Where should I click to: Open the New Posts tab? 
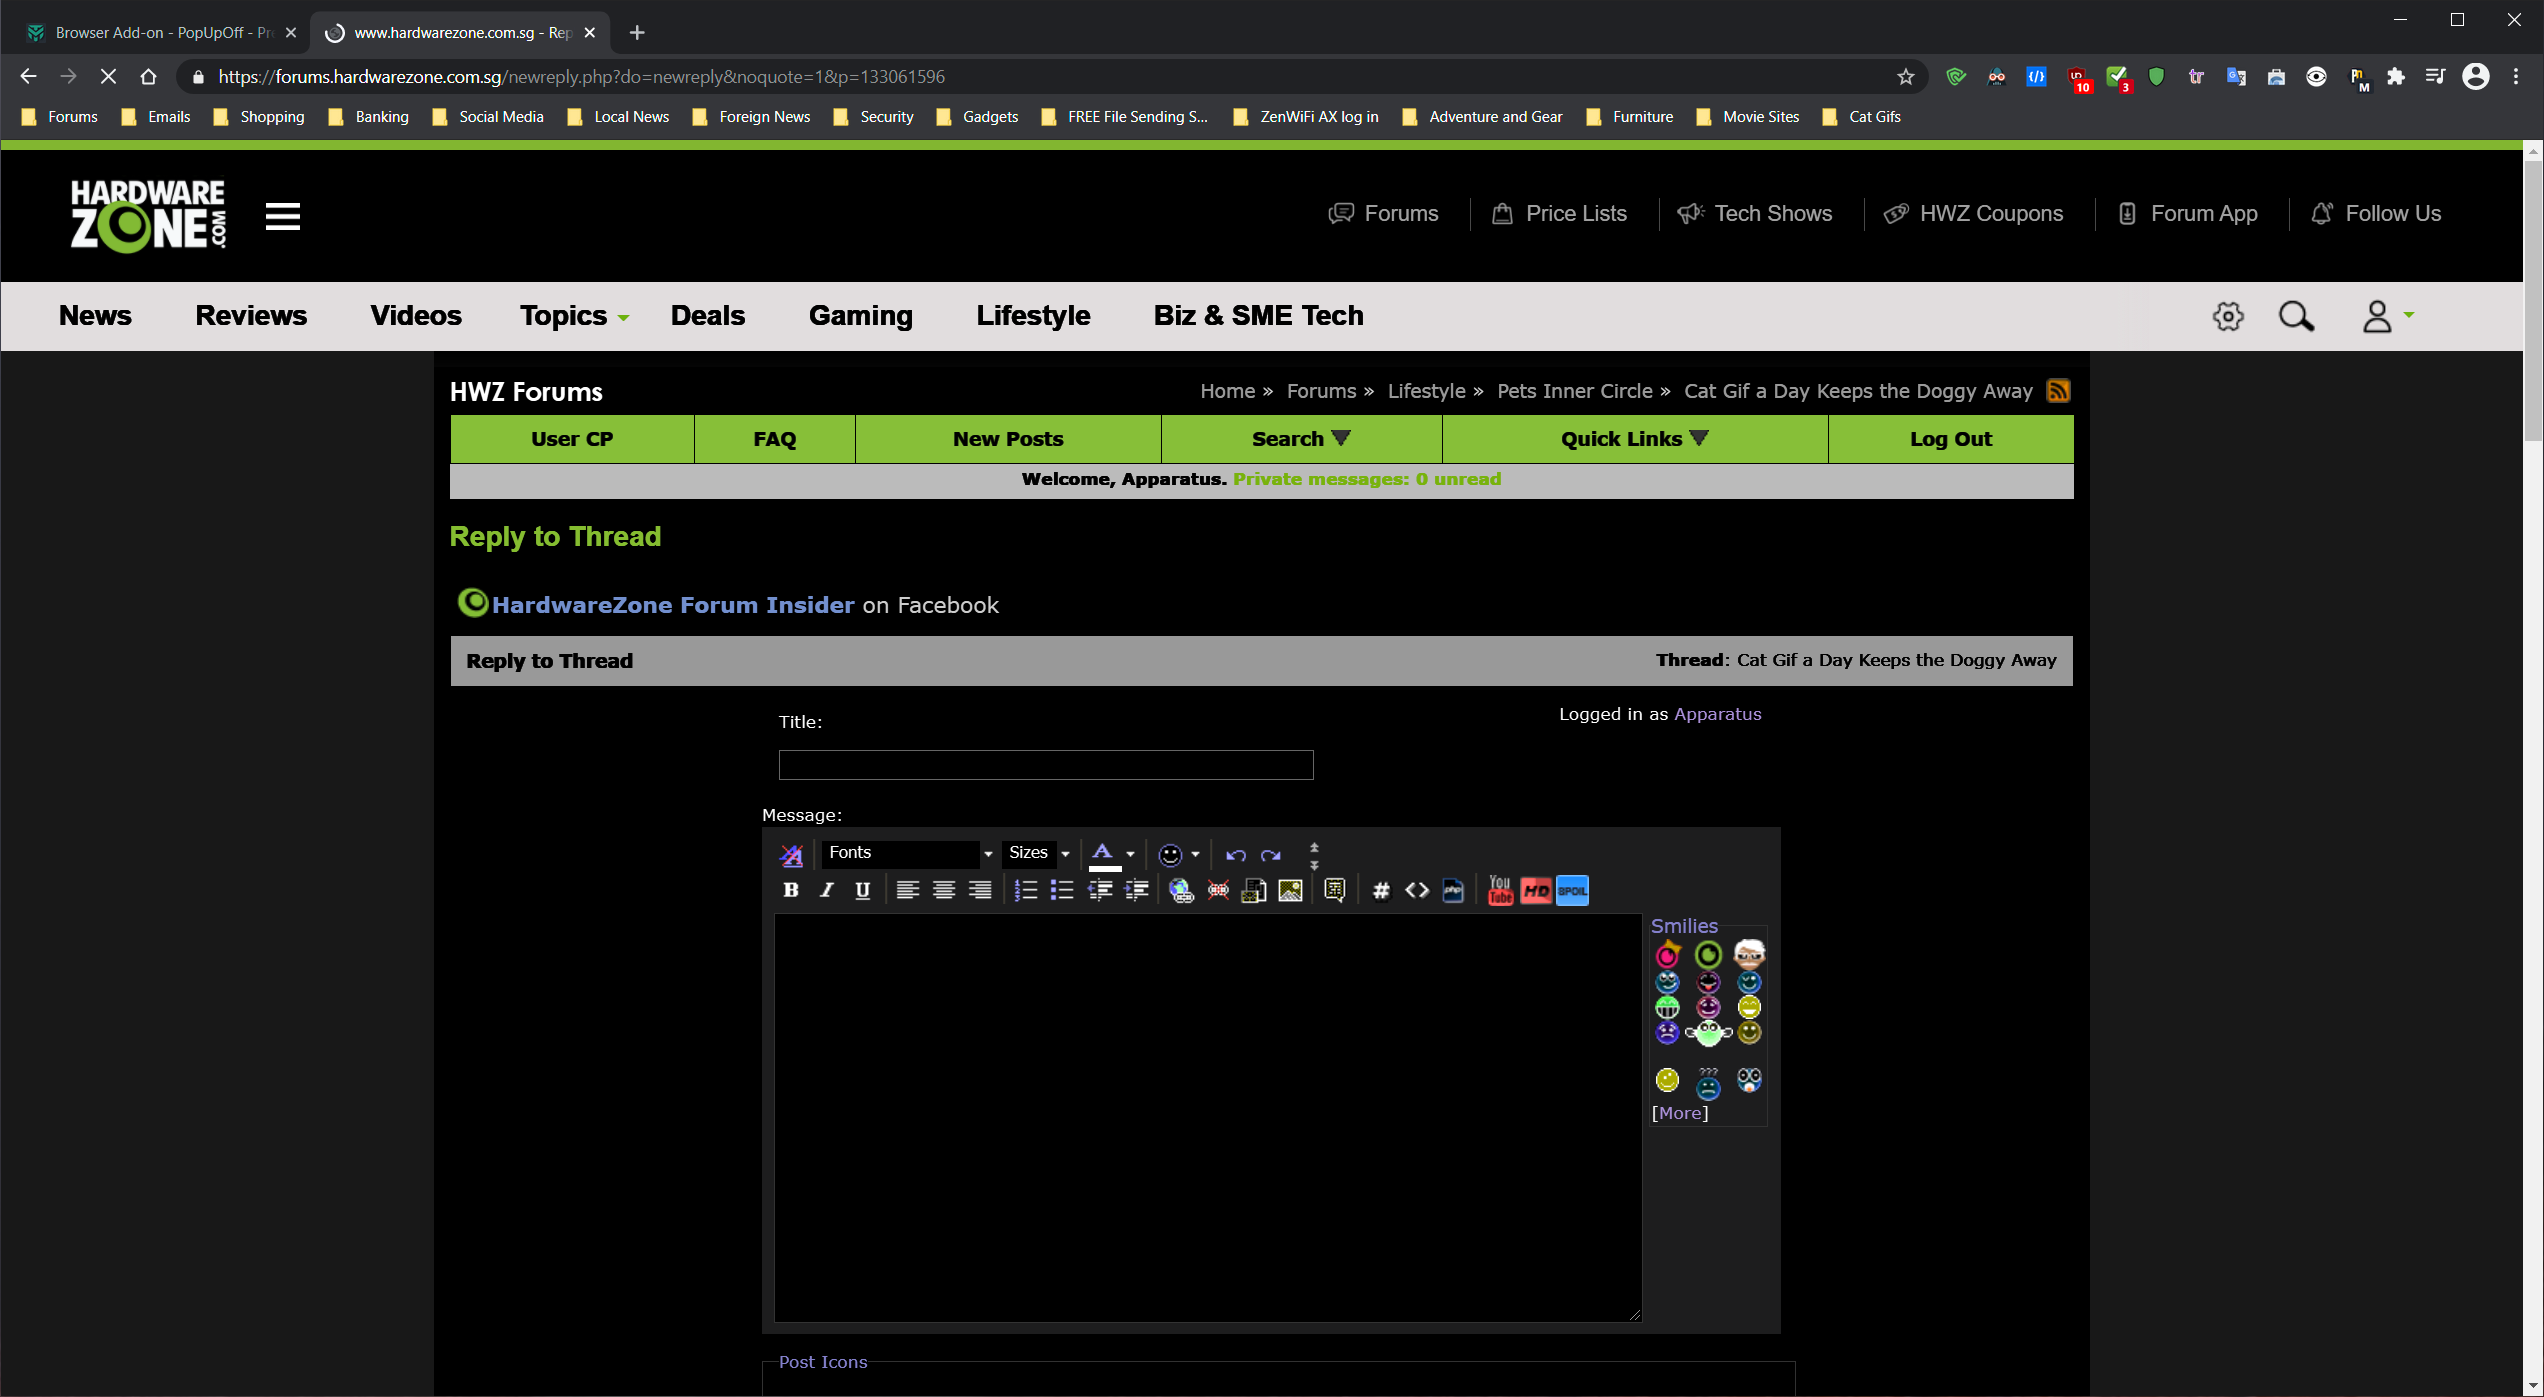point(1007,439)
